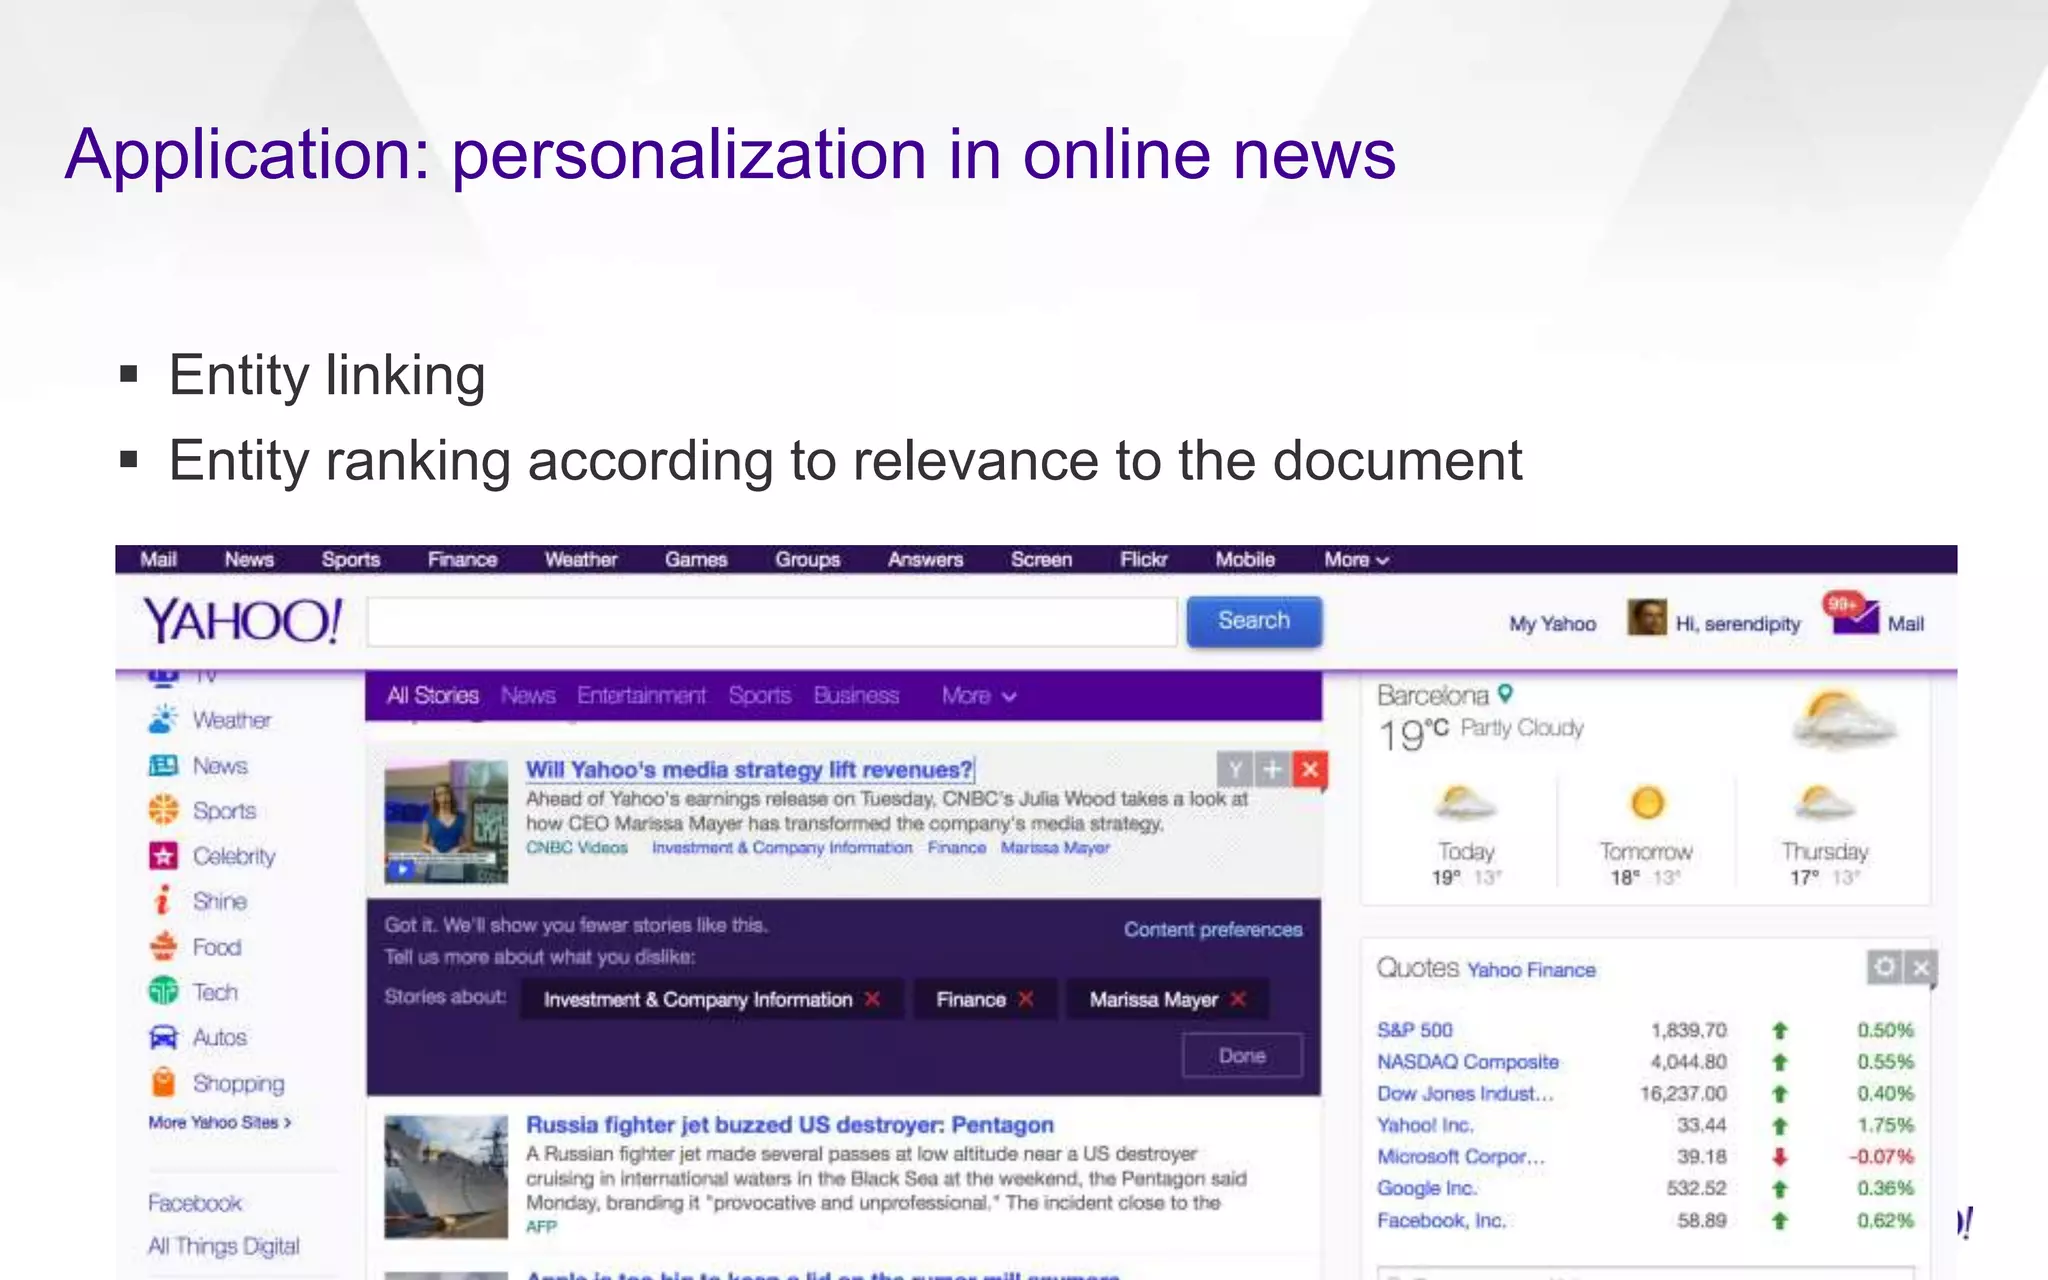Click the Autos car icon
Image resolution: width=2048 pixels, height=1280 pixels.
coord(163,1037)
